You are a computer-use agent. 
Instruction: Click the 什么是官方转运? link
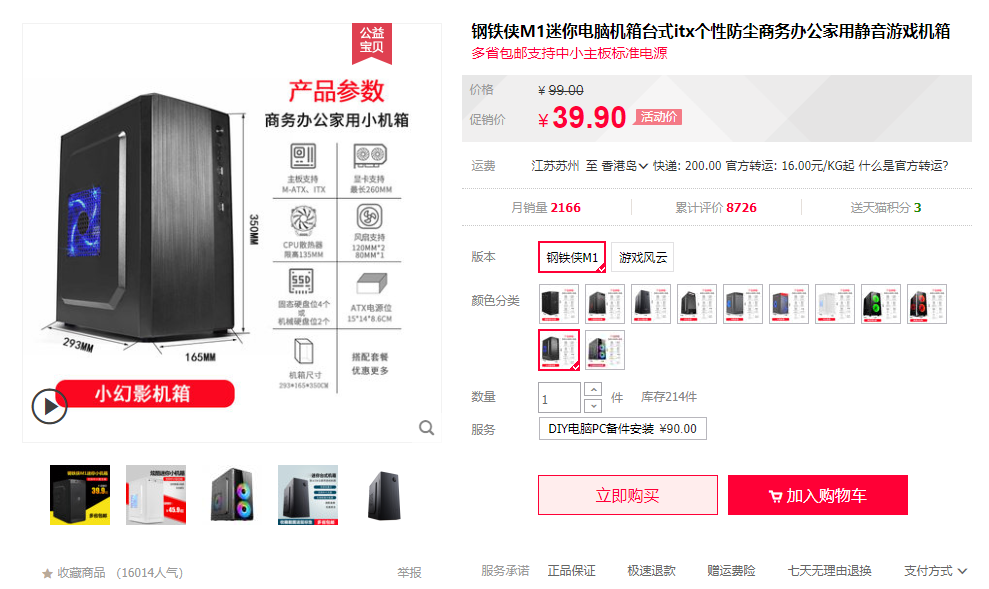903,166
